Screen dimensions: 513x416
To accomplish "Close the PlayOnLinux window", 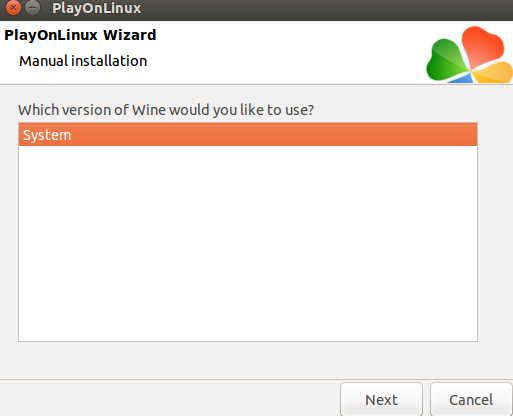I will 13,7.
